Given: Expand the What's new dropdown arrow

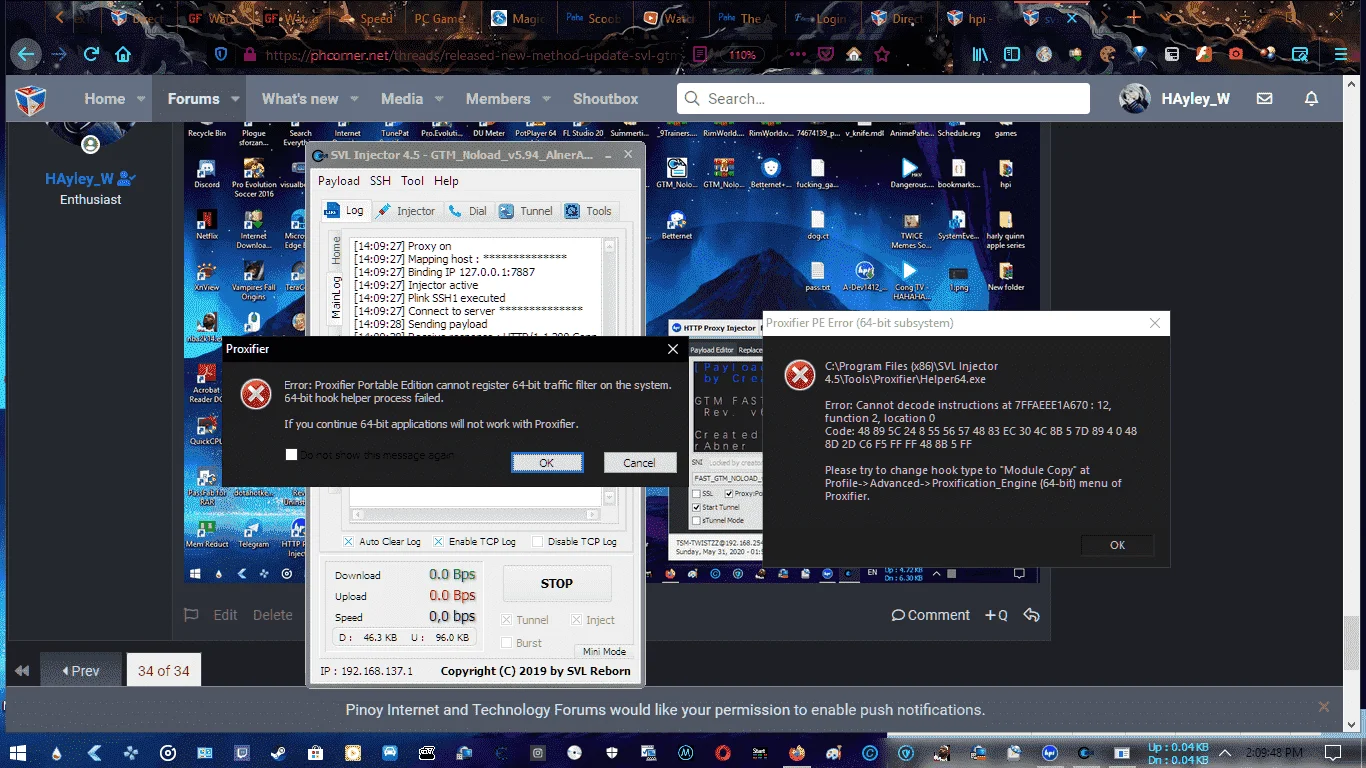Looking at the screenshot, I should (355, 99).
